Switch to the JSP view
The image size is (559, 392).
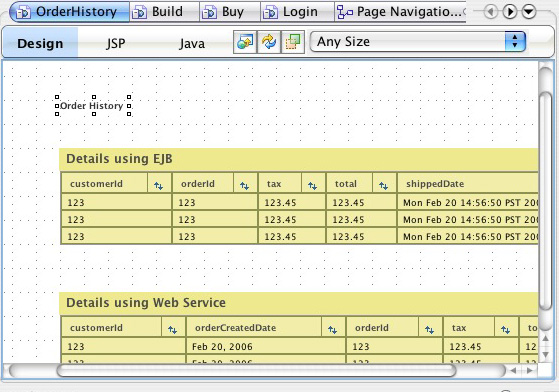(116, 43)
